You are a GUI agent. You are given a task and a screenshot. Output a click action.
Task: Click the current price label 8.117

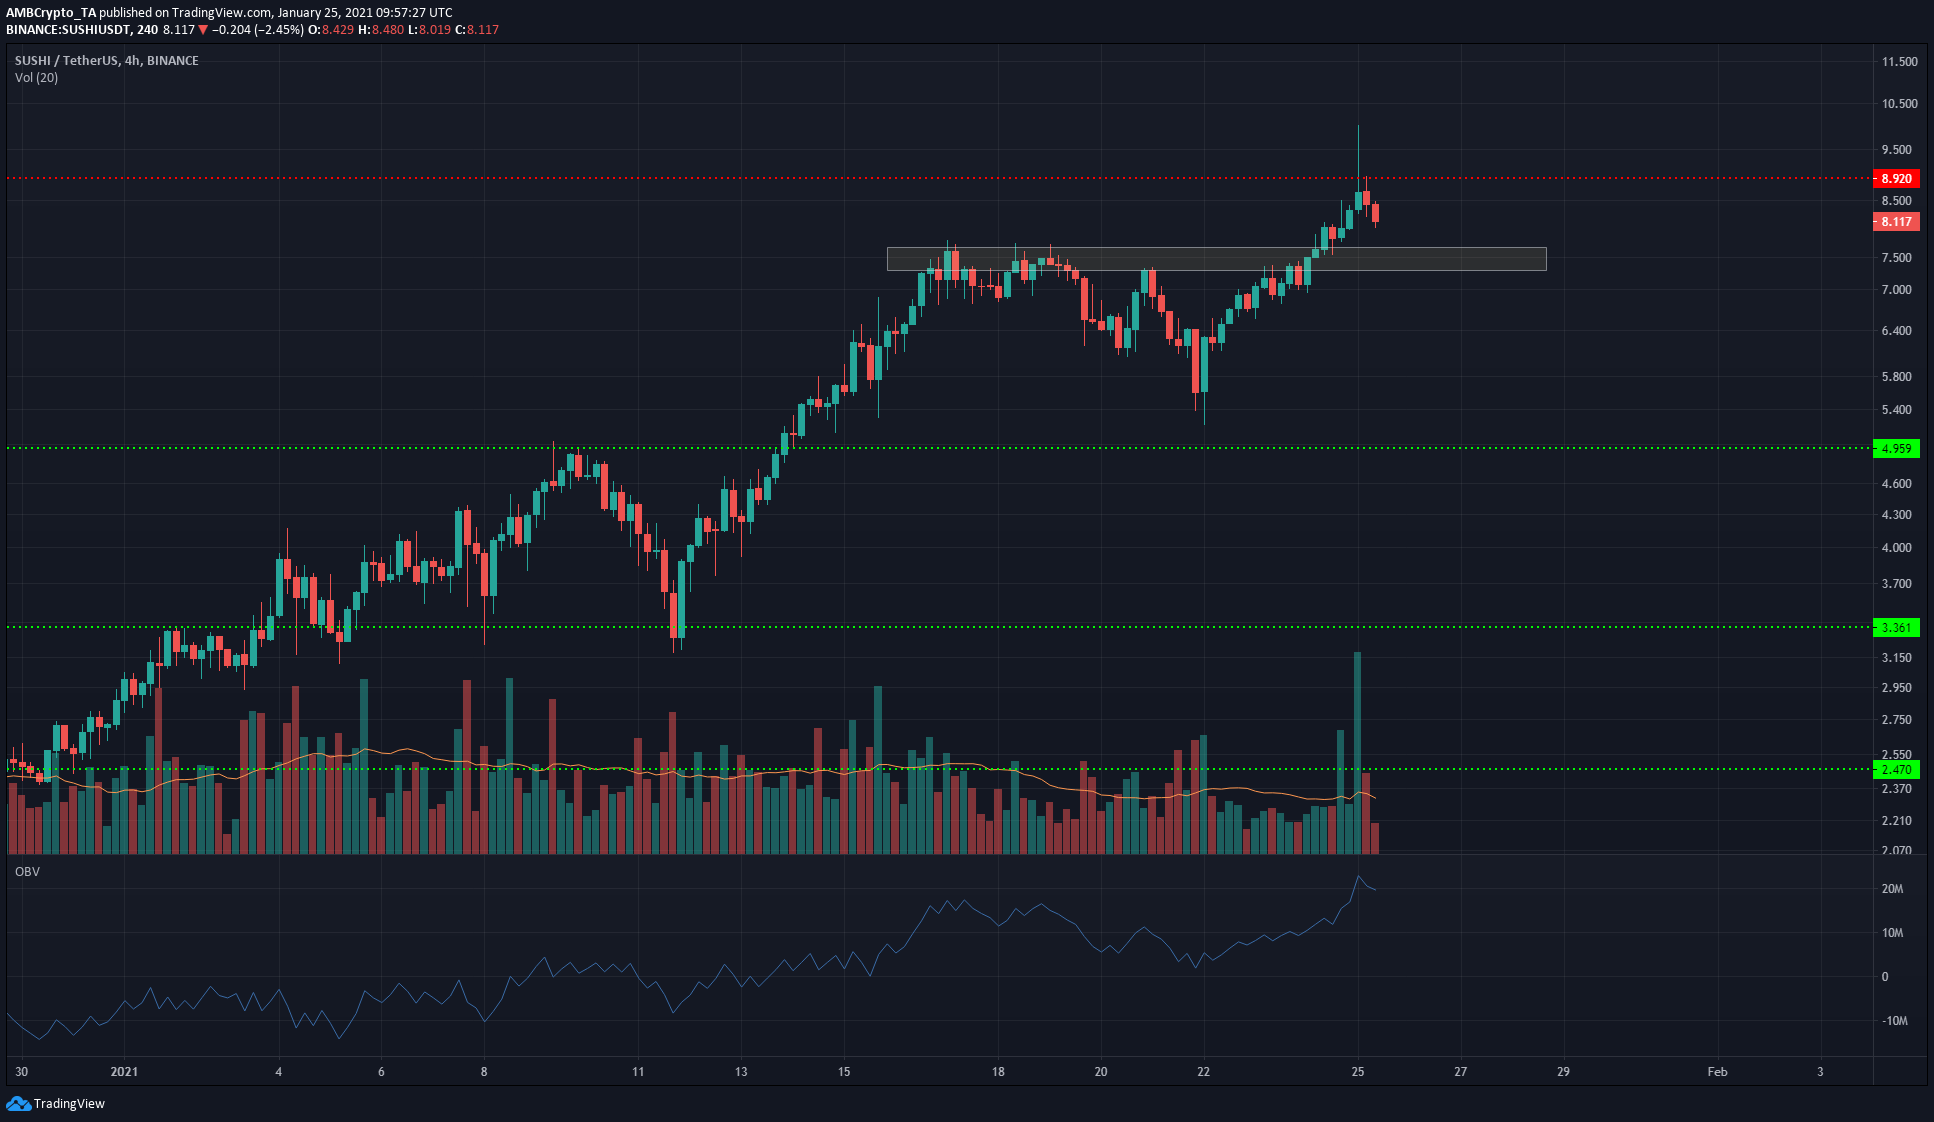click(x=1896, y=222)
